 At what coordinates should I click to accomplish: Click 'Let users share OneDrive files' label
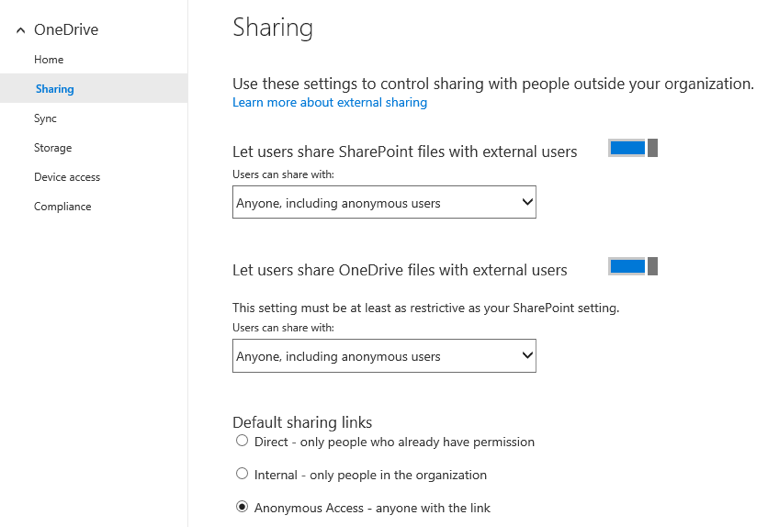pos(400,270)
